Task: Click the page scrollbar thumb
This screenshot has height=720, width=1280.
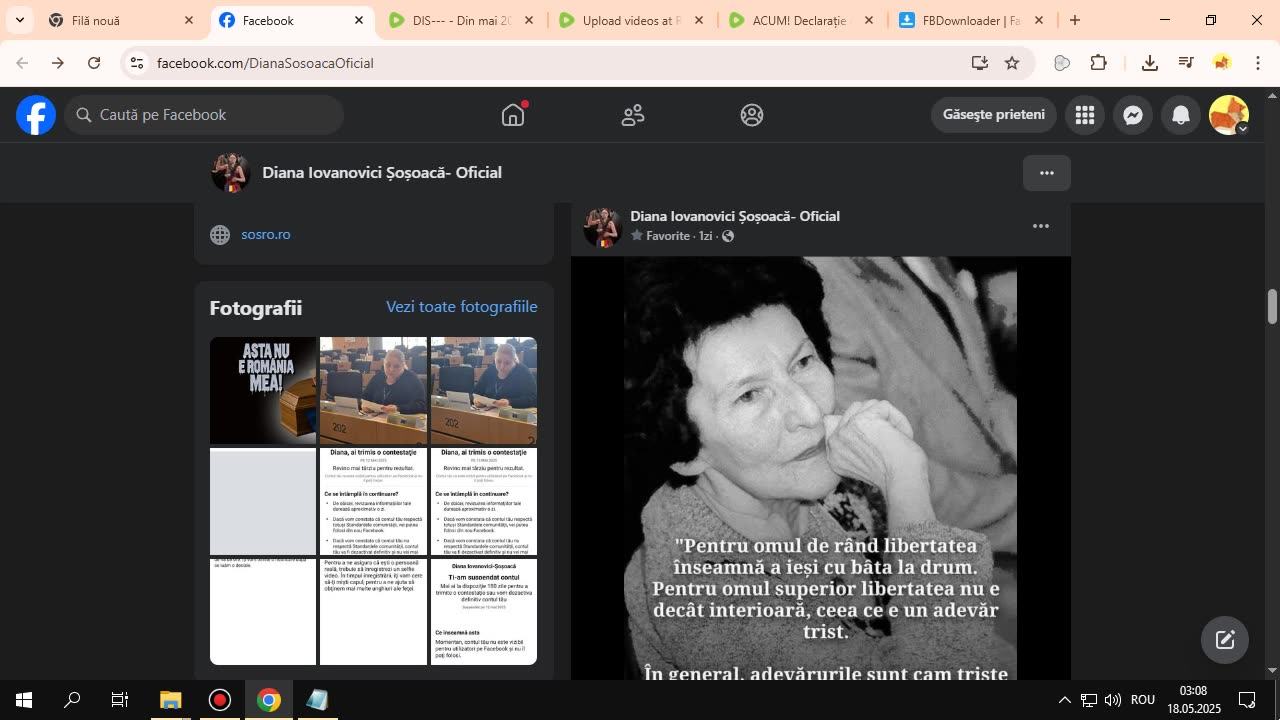Action: click(1272, 306)
